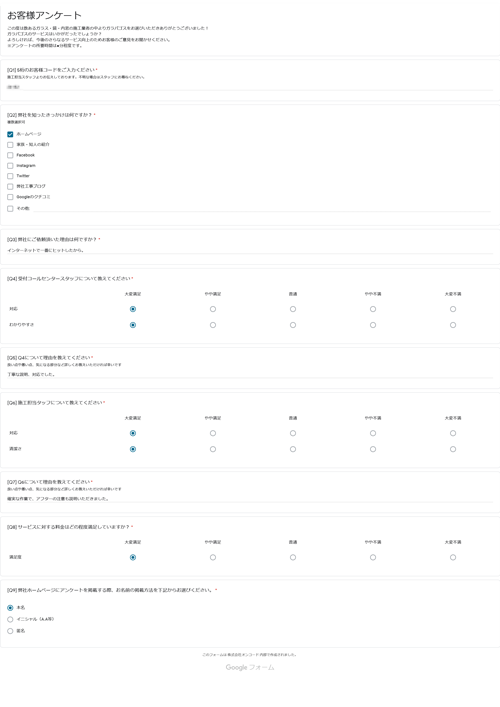Choose the イニシャル radio option in Q9
The width and height of the screenshot is (500, 707).
[10, 620]
